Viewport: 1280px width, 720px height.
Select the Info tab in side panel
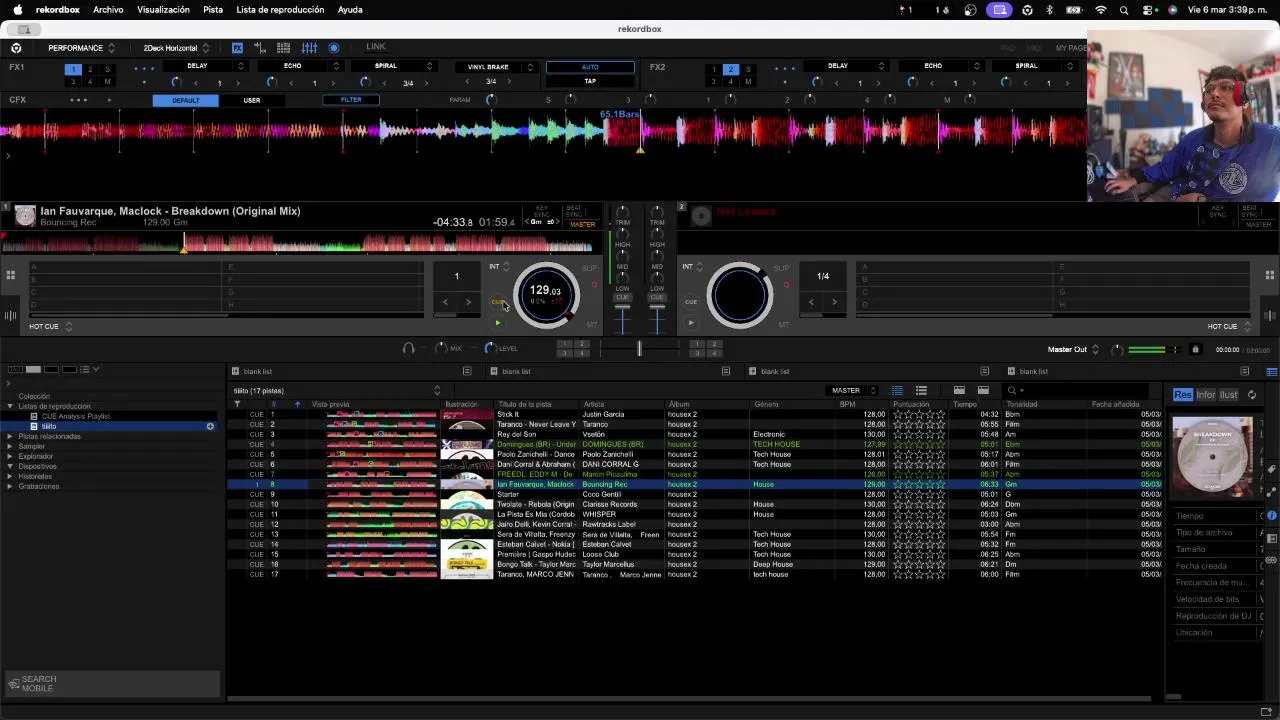pyautogui.click(x=1206, y=395)
